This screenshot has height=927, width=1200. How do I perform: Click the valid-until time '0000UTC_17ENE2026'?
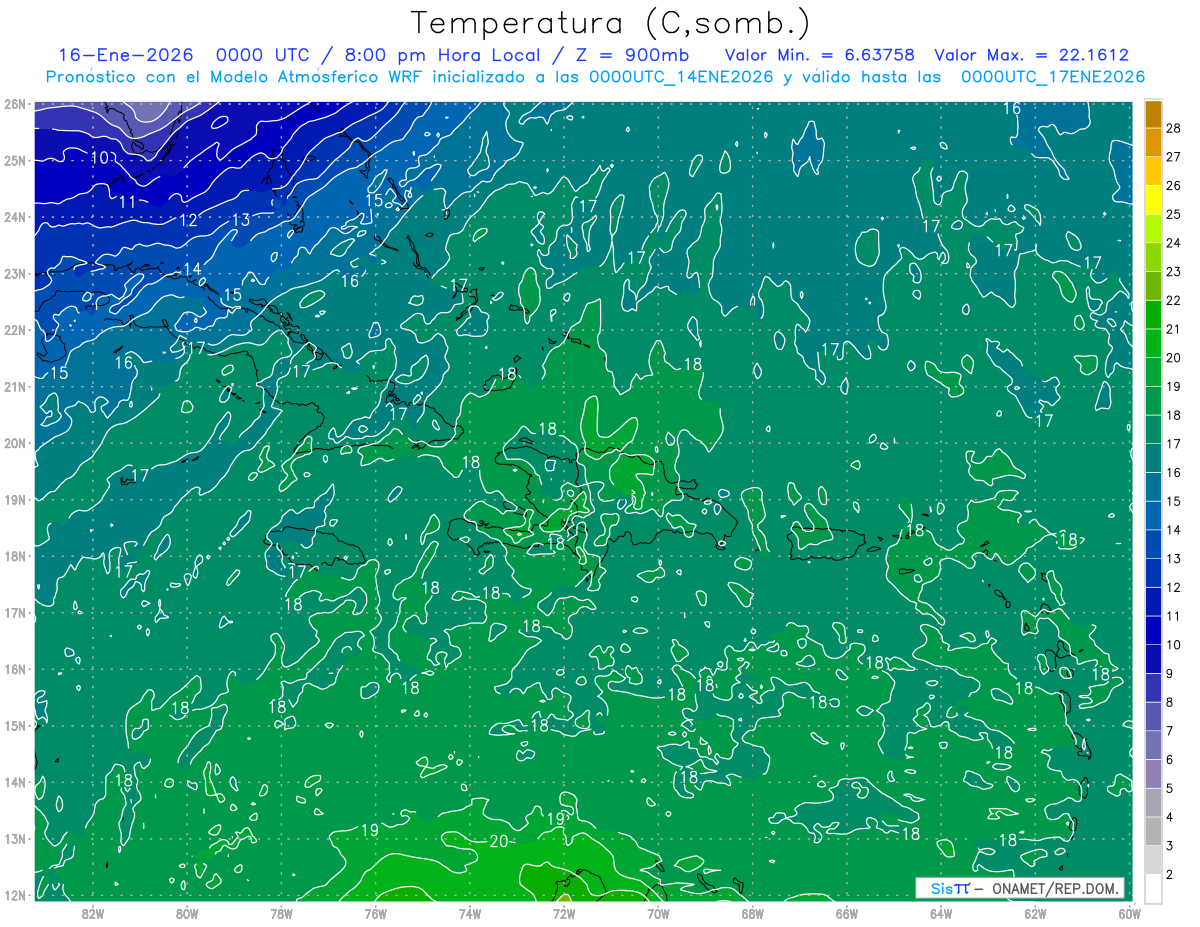tap(1053, 77)
